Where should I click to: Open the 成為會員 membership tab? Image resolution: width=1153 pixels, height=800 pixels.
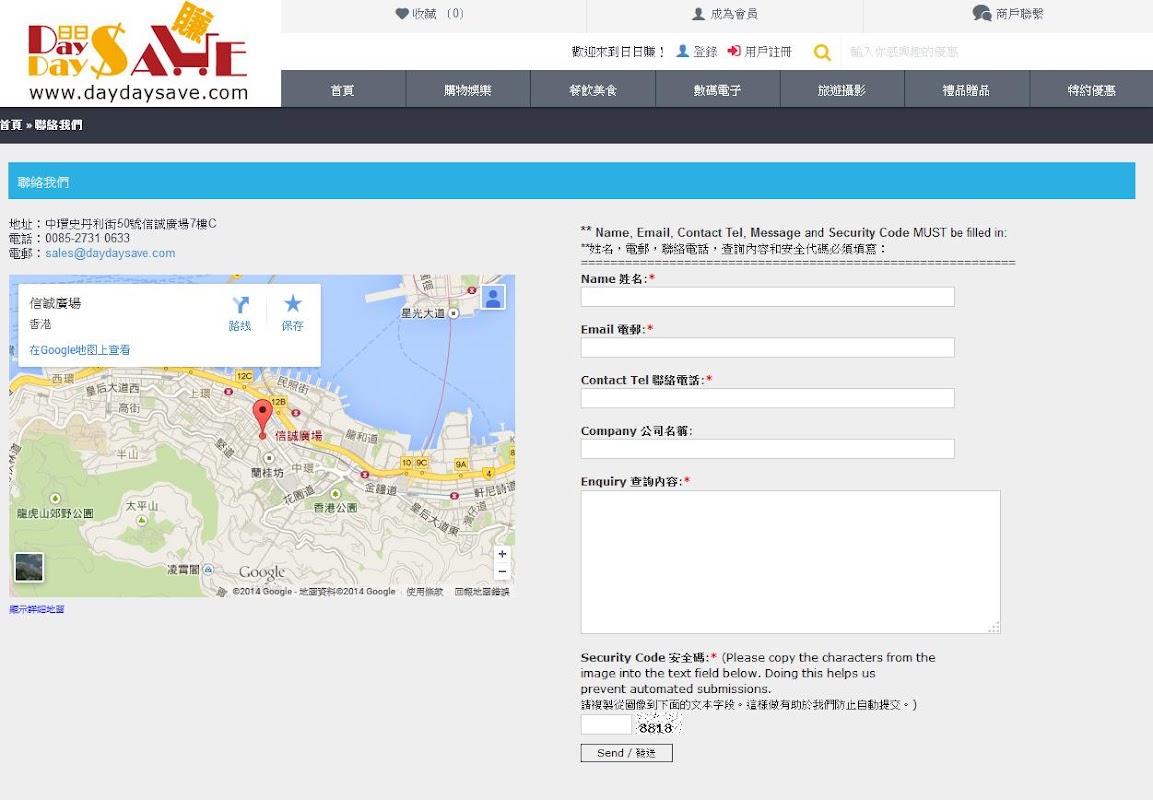pyautogui.click(x=724, y=14)
